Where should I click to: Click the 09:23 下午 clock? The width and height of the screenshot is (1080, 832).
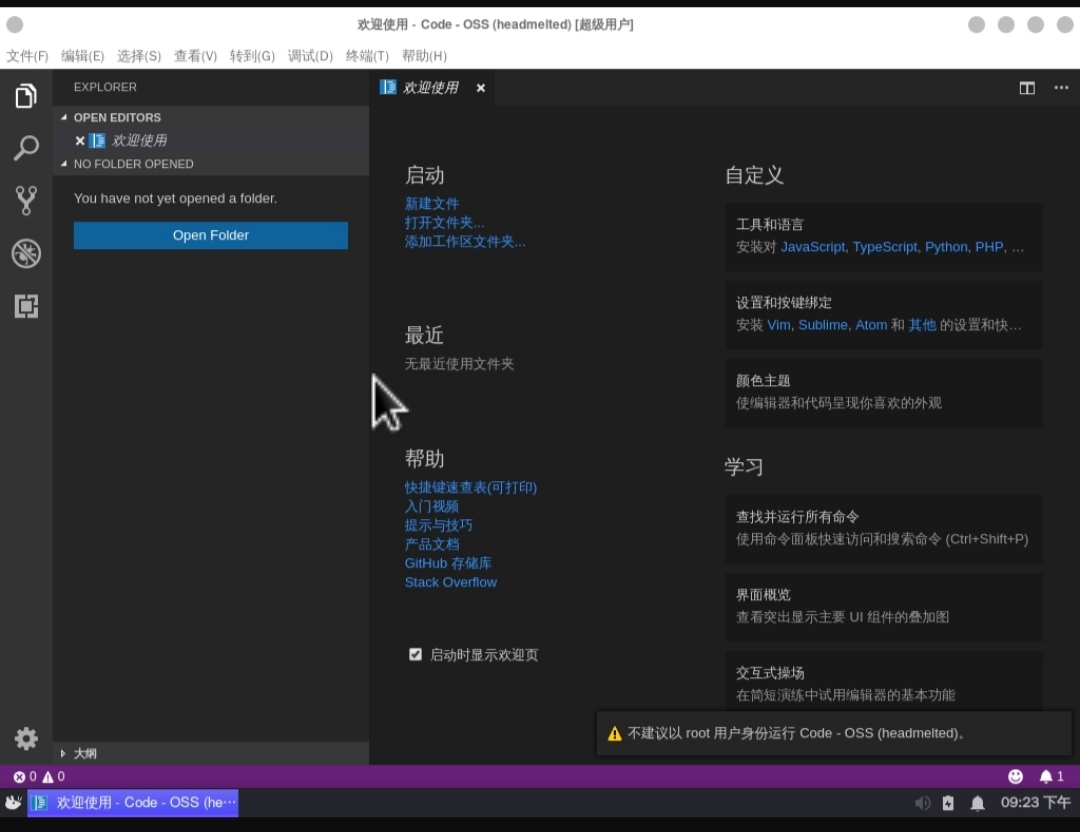1035,803
